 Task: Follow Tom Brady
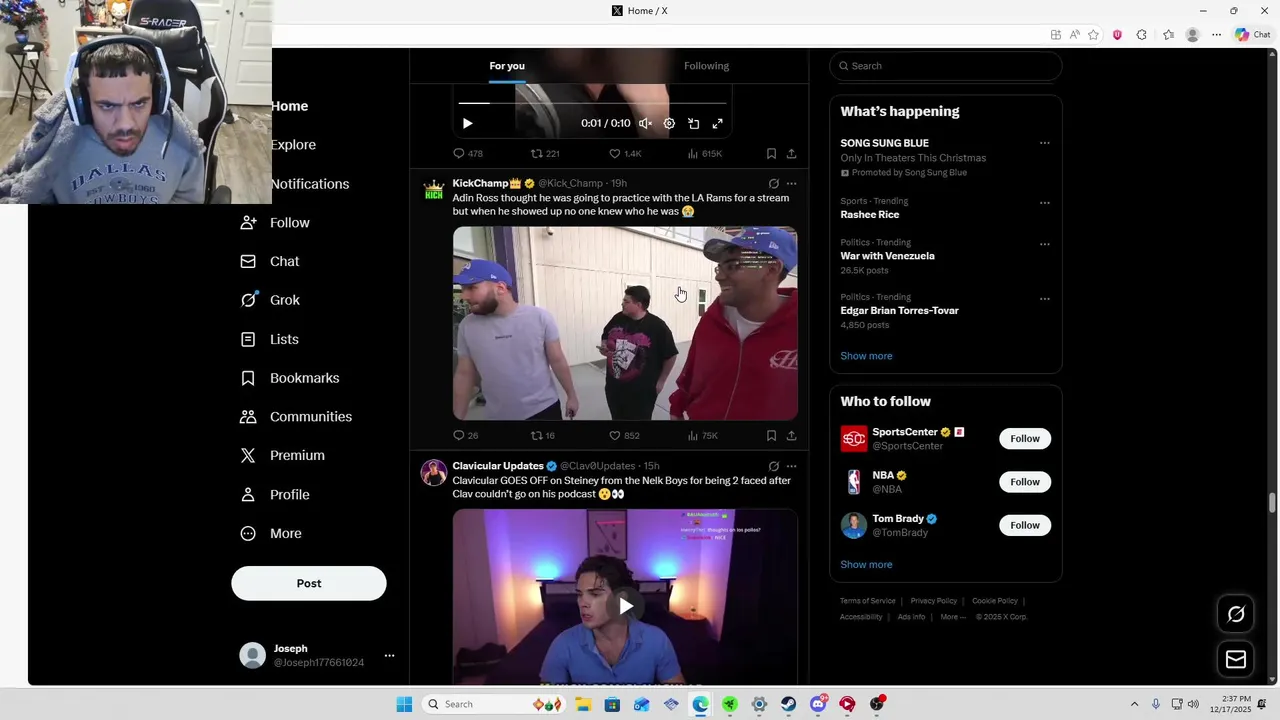(1025, 525)
